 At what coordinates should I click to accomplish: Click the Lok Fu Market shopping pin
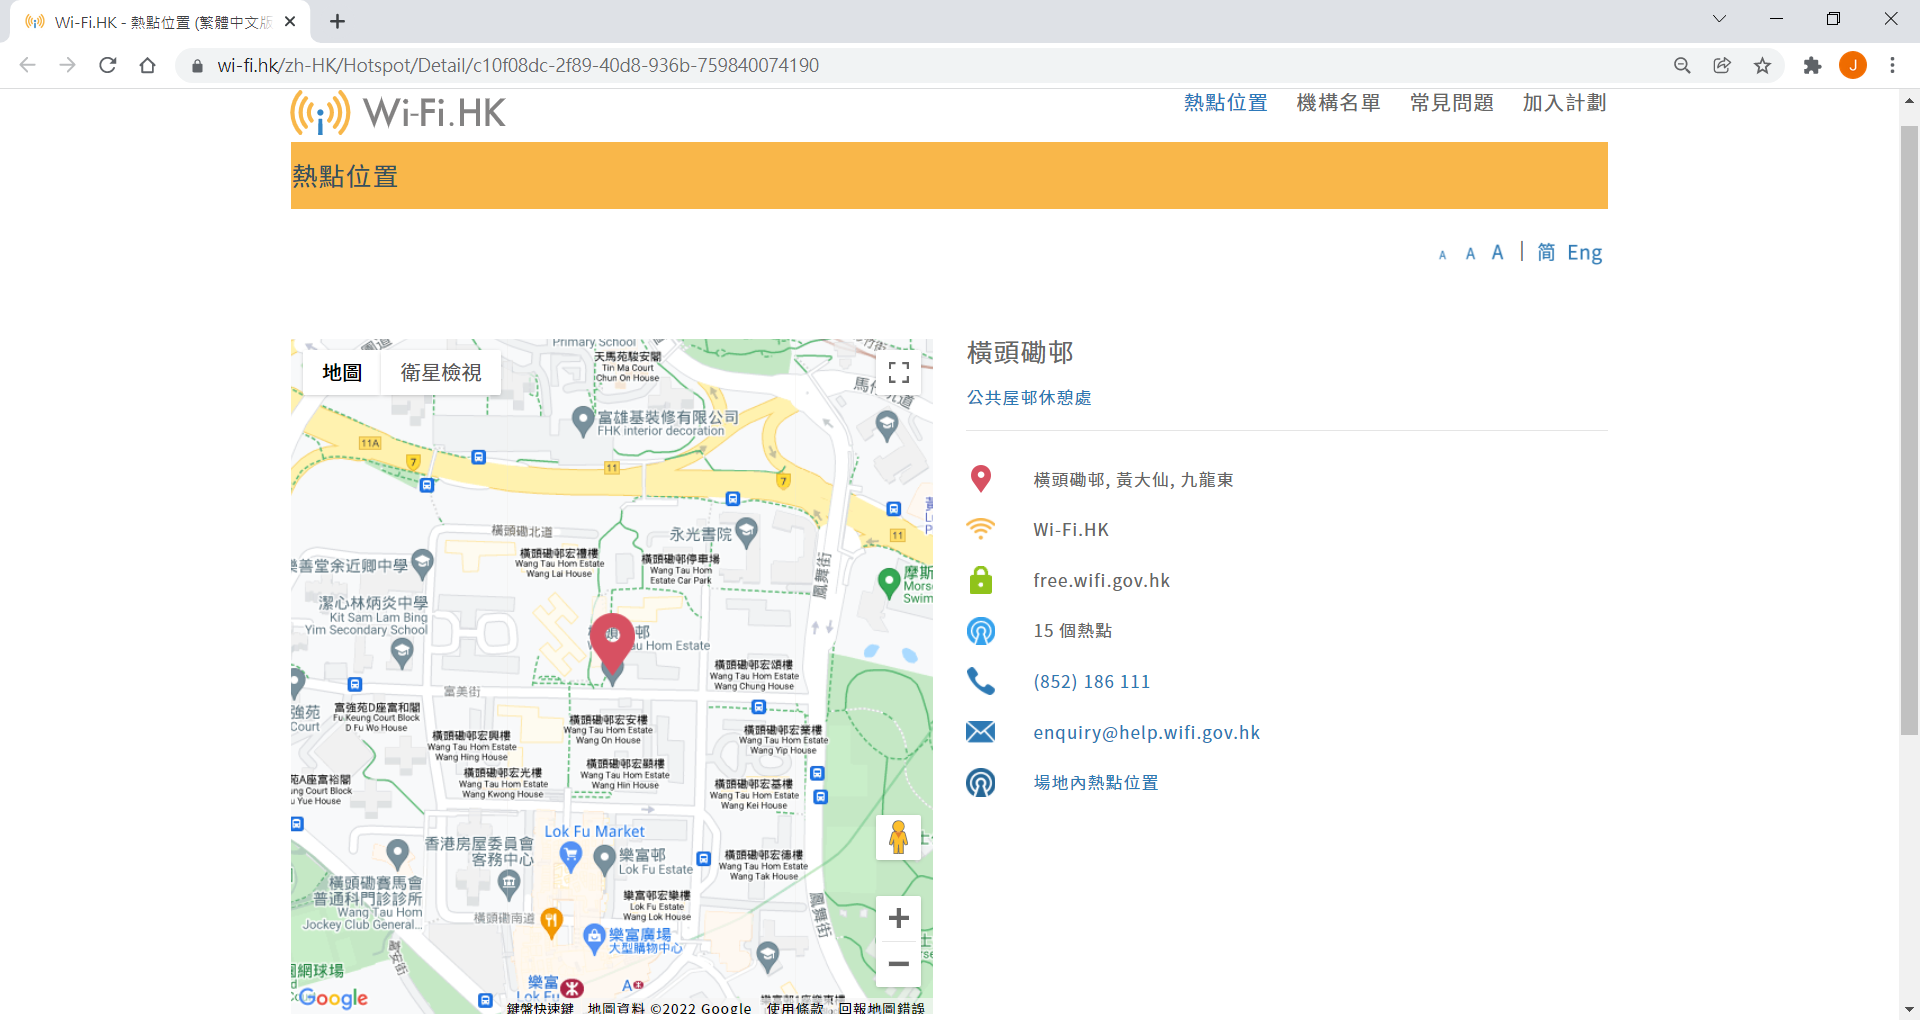[571, 856]
